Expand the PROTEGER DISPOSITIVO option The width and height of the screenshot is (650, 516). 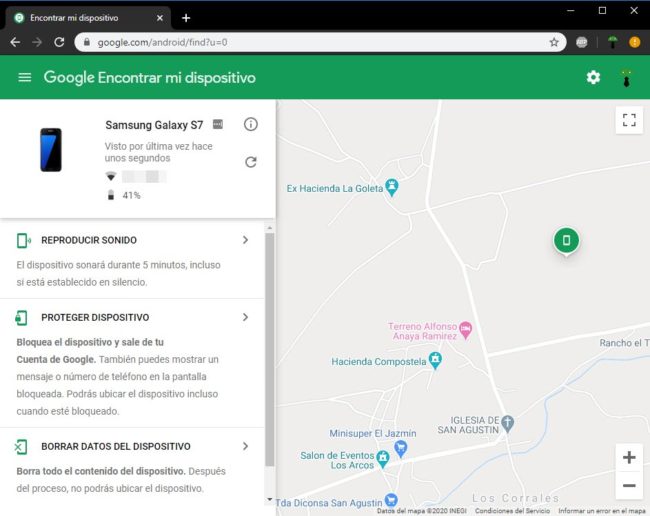[245, 317]
